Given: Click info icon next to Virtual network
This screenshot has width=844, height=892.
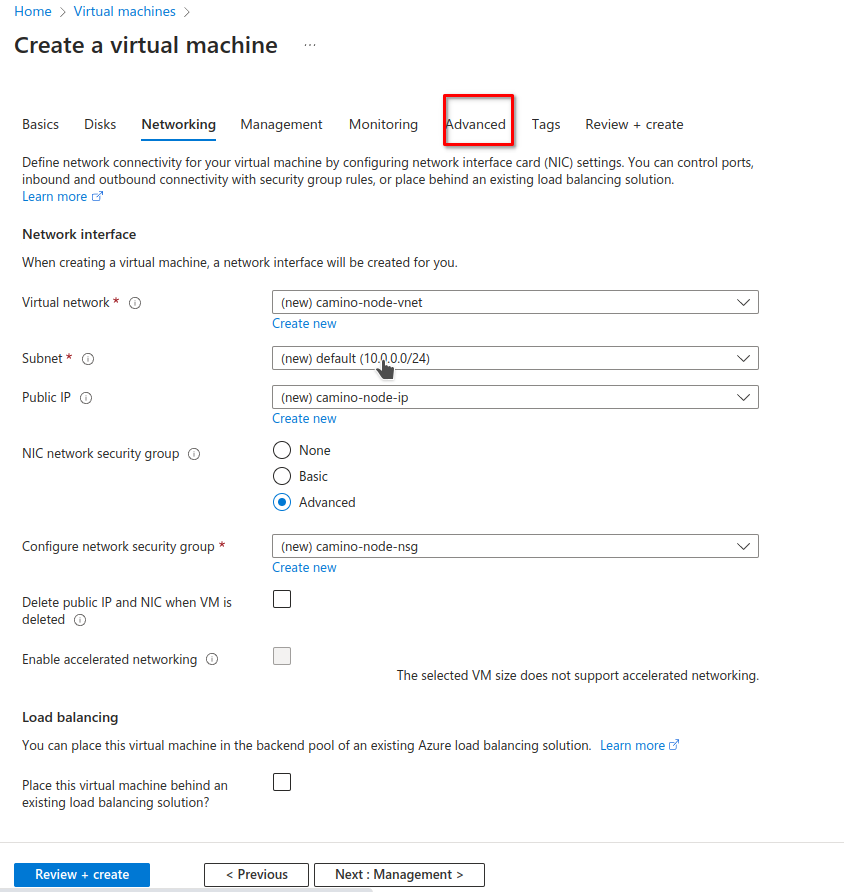Looking at the screenshot, I should [135, 303].
